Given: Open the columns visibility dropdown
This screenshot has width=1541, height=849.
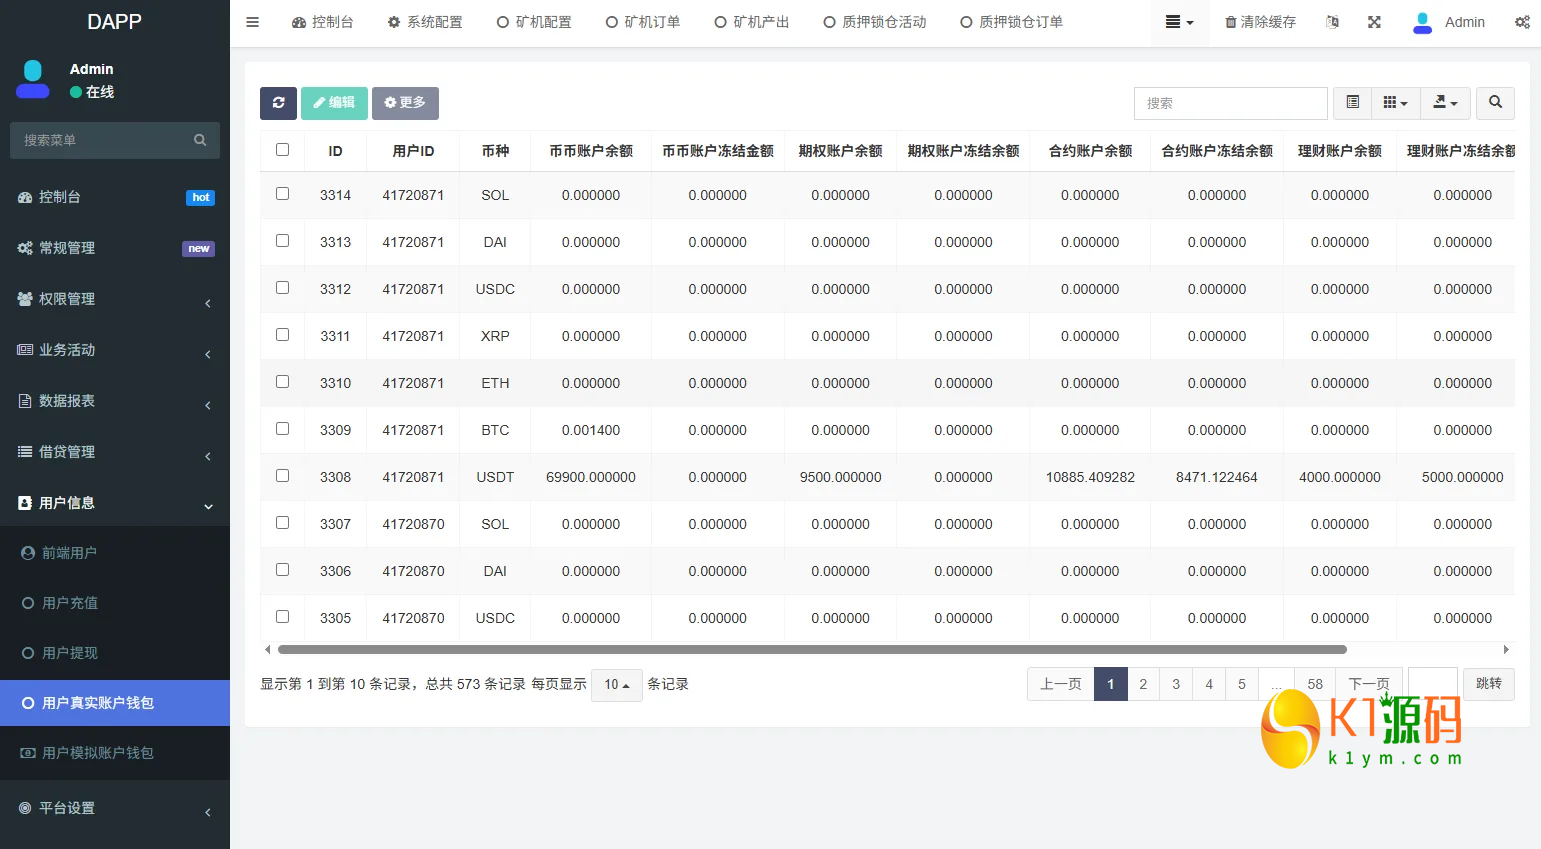Looking at the screenshot, I should 1395,103.
